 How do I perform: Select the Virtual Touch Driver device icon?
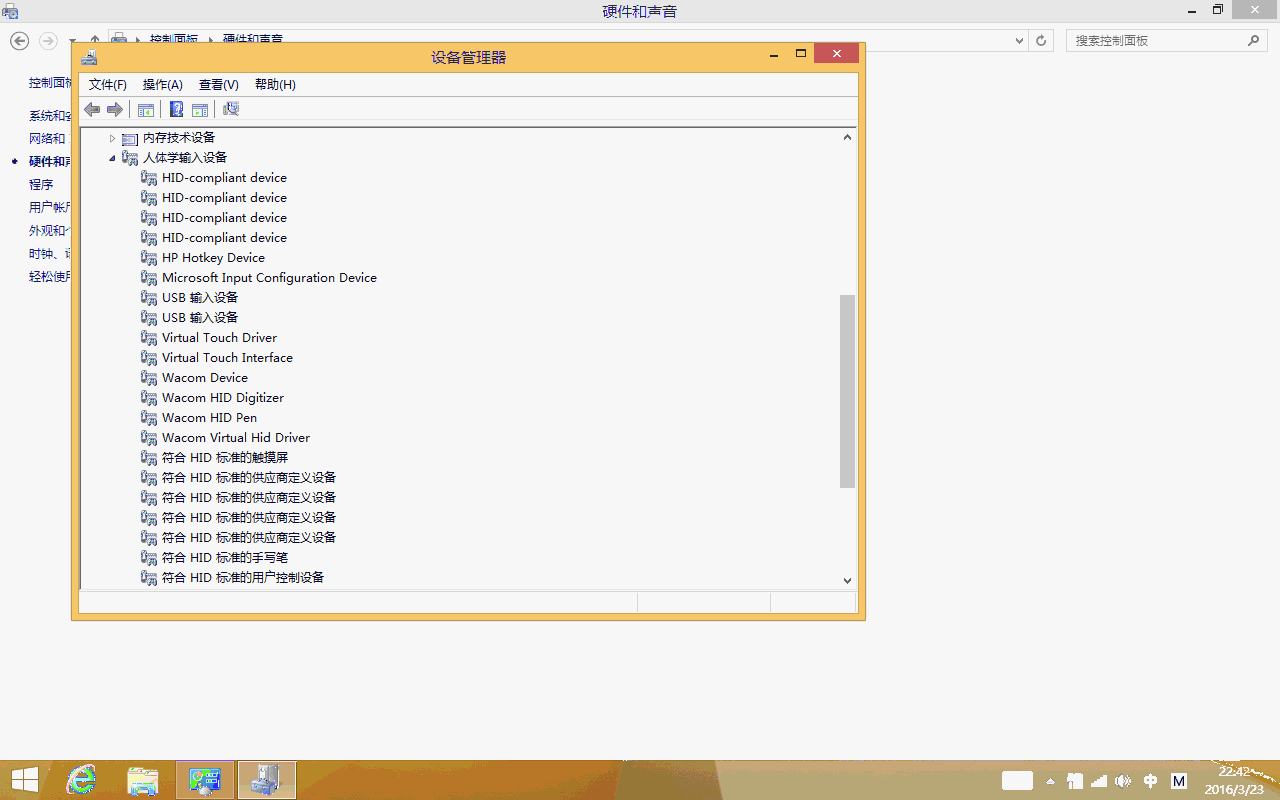click(x=149, y=338)
